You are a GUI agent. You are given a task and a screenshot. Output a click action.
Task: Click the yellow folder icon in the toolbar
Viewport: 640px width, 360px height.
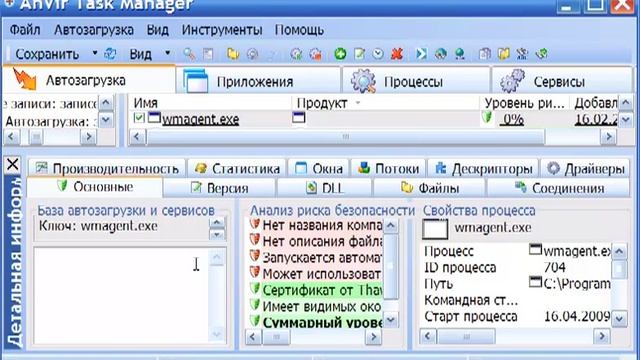coord(233,54)
